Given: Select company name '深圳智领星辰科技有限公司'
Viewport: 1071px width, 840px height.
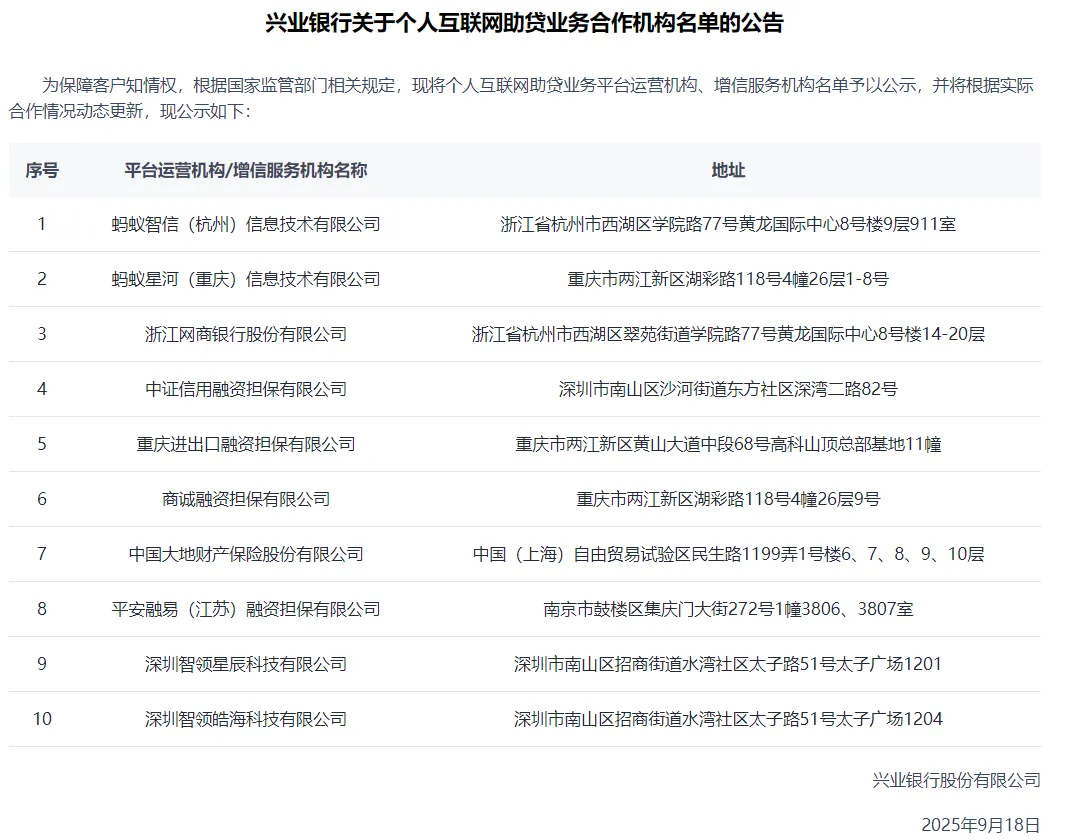Looking at the screenshot, I should 246,664.
